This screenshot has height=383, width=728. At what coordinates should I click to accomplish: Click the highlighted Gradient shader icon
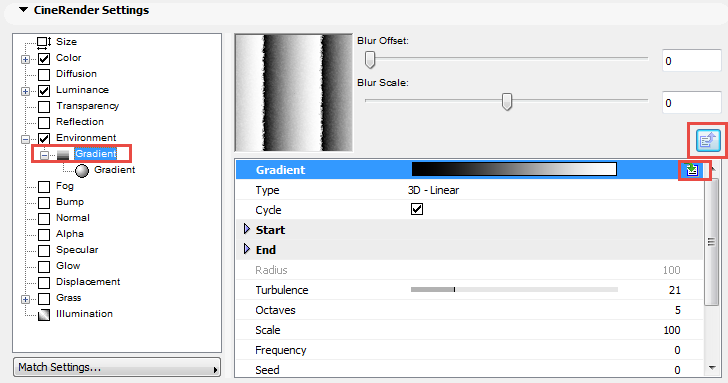tap(63, 155)
